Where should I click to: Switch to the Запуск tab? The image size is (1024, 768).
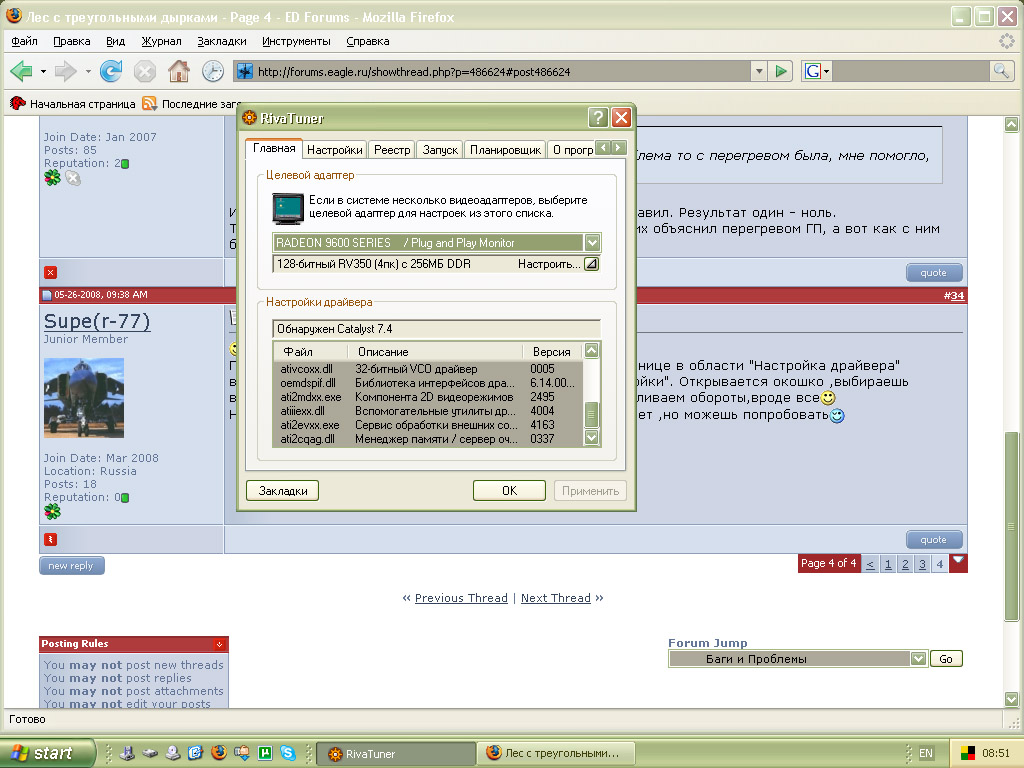tap(440, 150)
